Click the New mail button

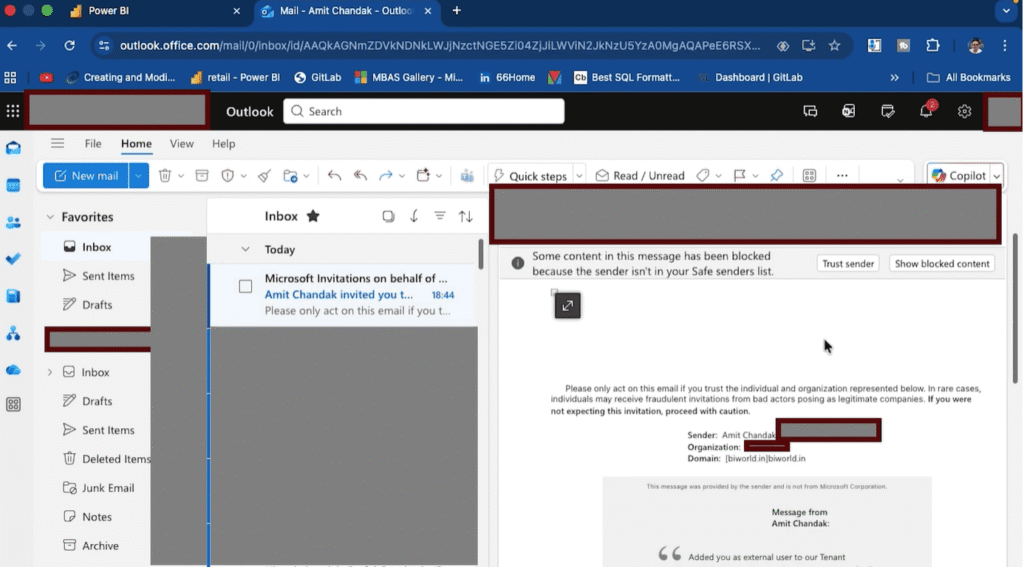87,176
